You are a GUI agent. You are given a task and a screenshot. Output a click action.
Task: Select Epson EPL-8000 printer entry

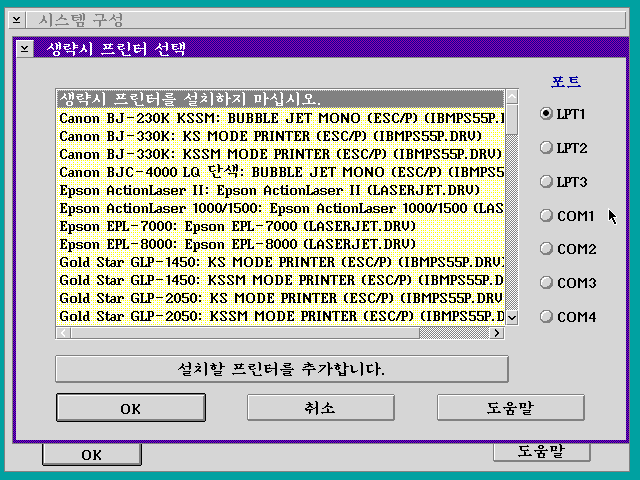(280, 244)
